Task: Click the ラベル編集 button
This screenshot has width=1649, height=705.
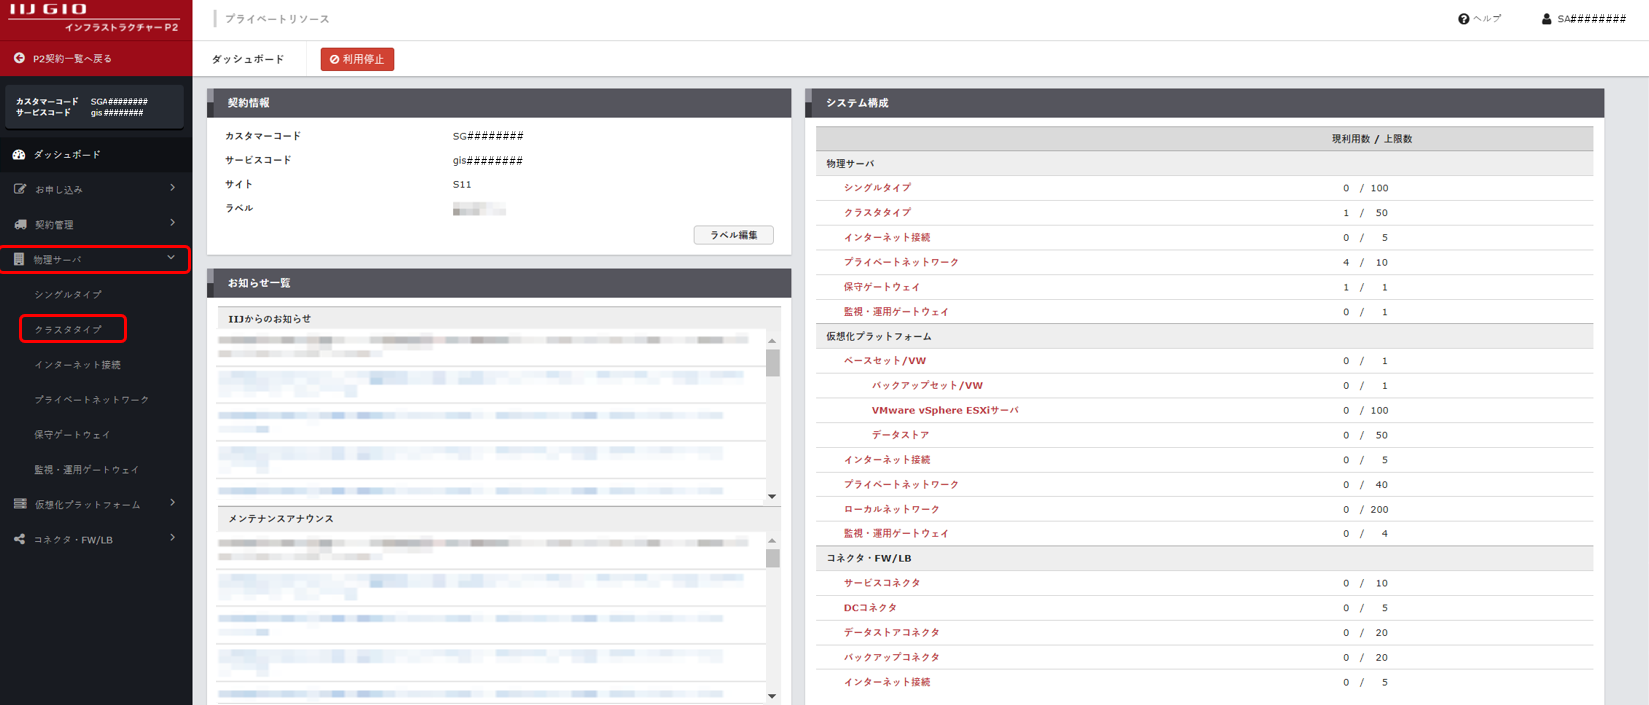Action: click(733, 235)
